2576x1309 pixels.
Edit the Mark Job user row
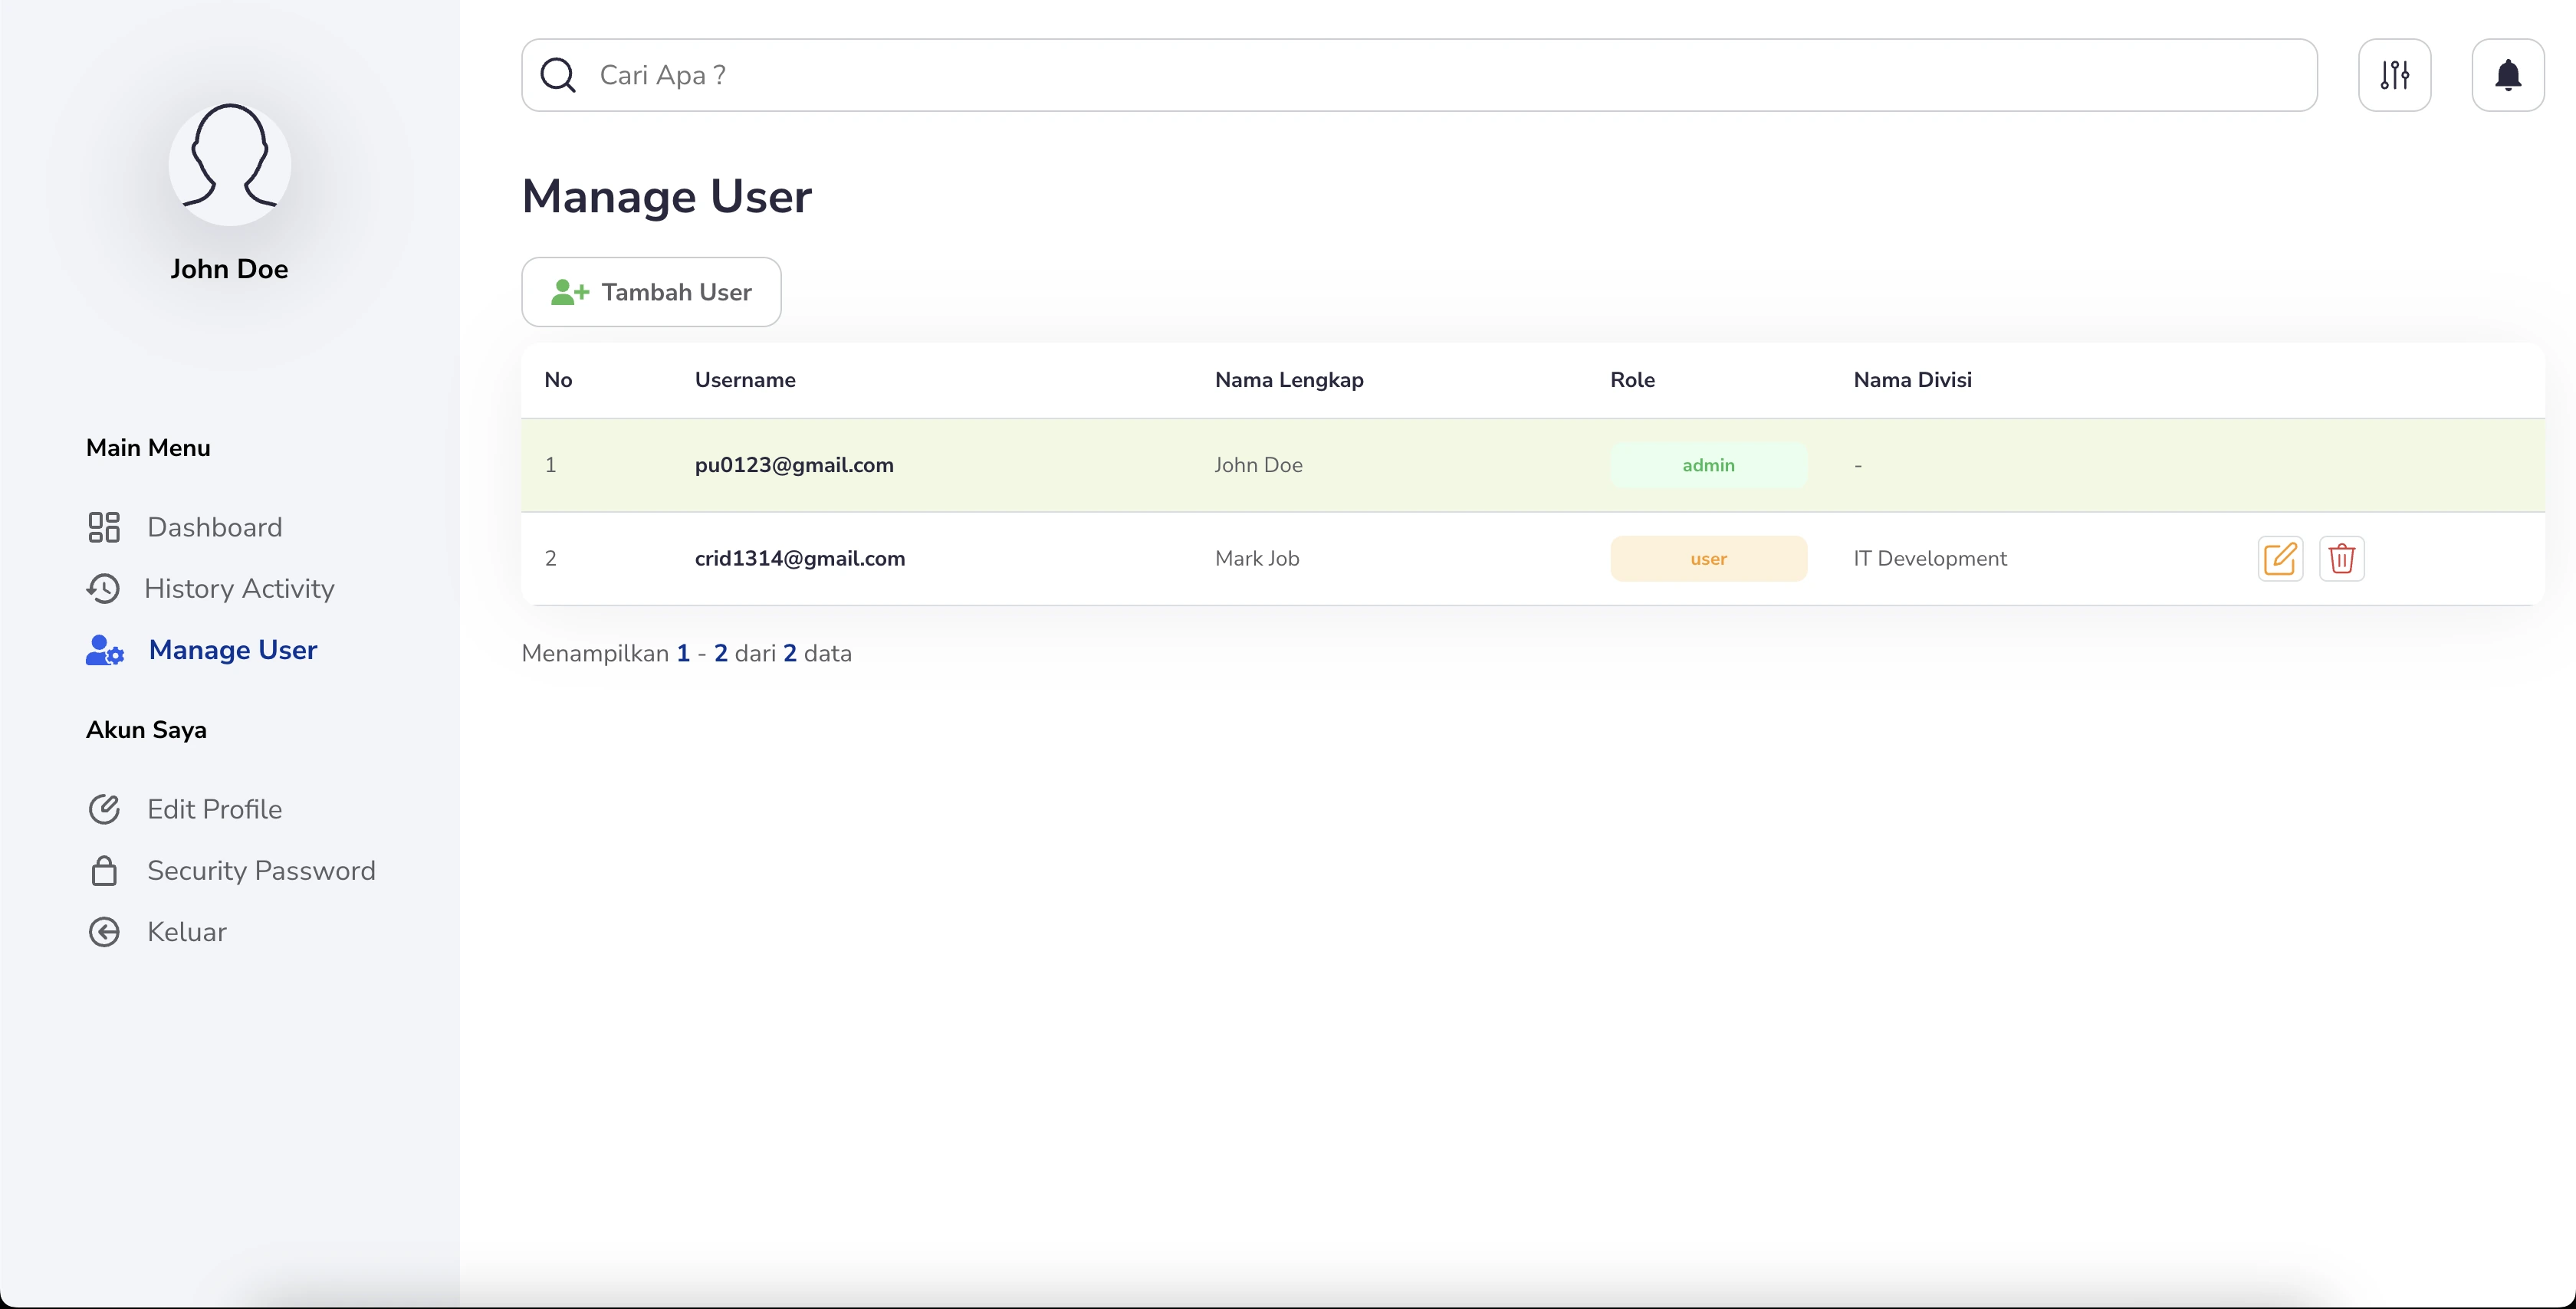coord(2280,558)
